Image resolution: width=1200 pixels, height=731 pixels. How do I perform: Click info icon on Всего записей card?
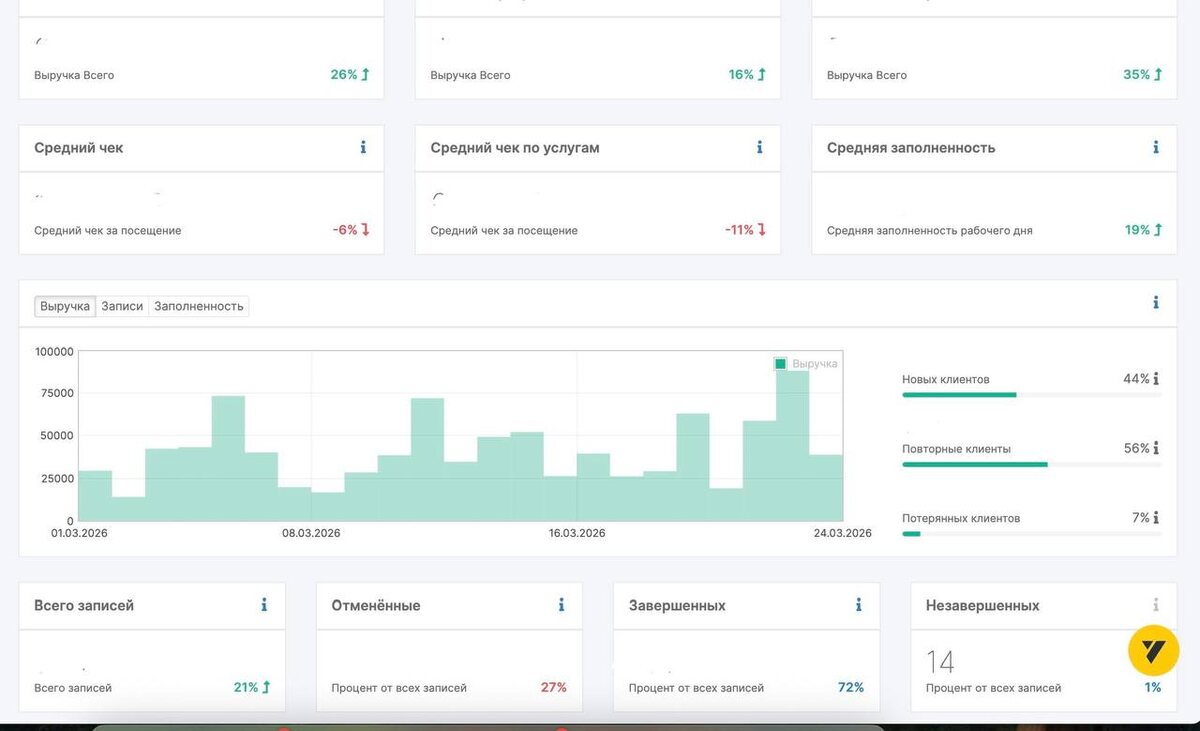[x=264, y=605]
